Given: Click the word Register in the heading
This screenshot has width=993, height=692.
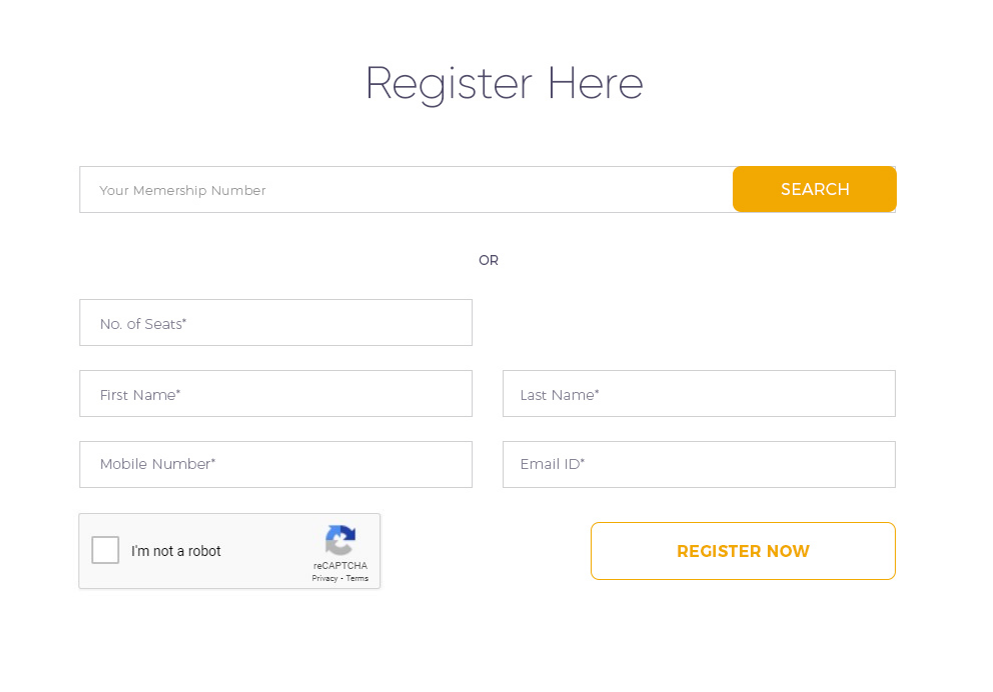Looking at the screenshot, I should tap(448, 85).
